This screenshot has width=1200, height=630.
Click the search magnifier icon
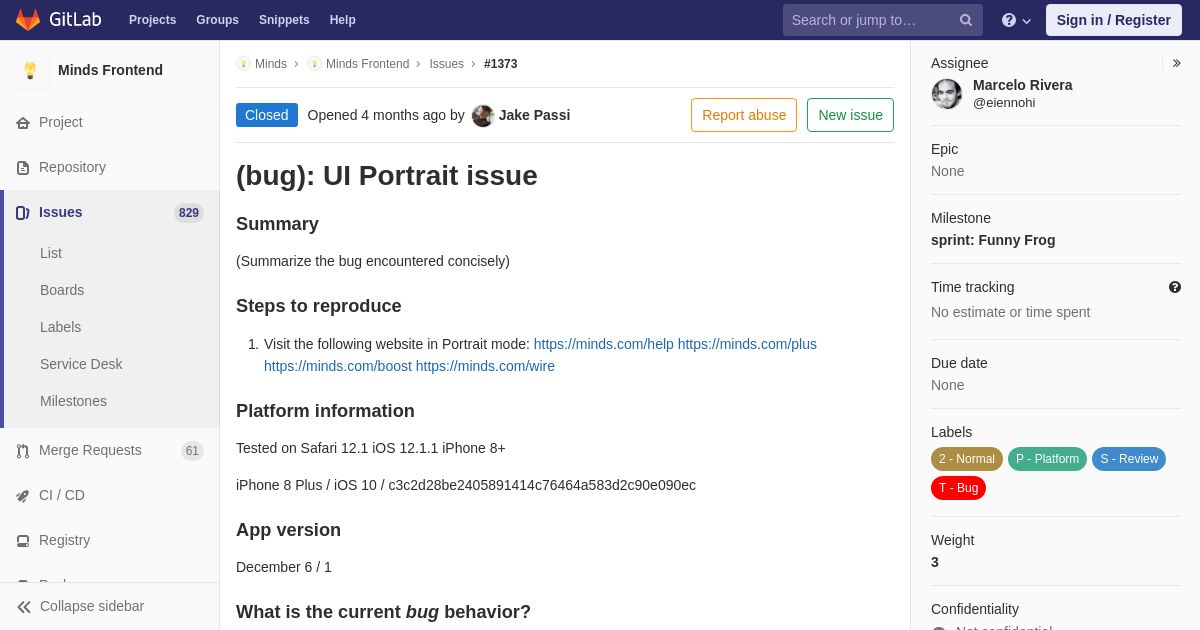click(x=966, y=20)
